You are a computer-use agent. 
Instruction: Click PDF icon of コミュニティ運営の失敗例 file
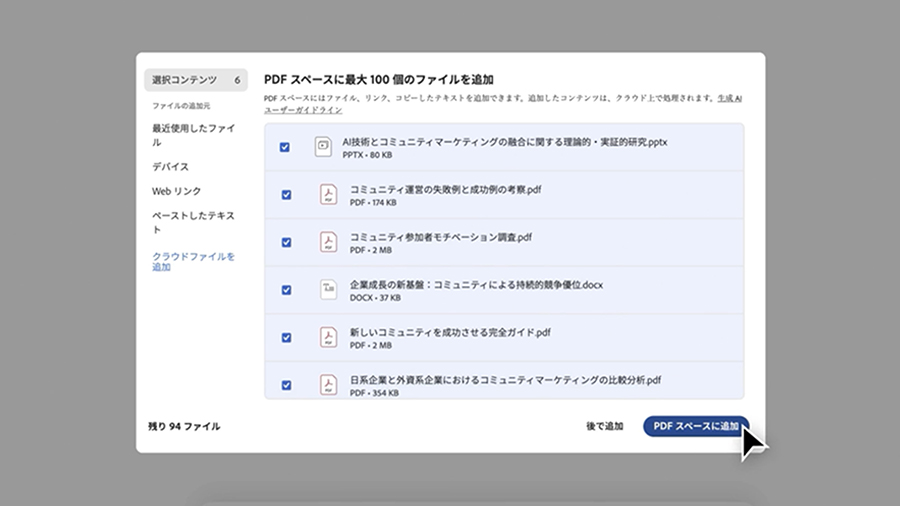tap(328, 194)
